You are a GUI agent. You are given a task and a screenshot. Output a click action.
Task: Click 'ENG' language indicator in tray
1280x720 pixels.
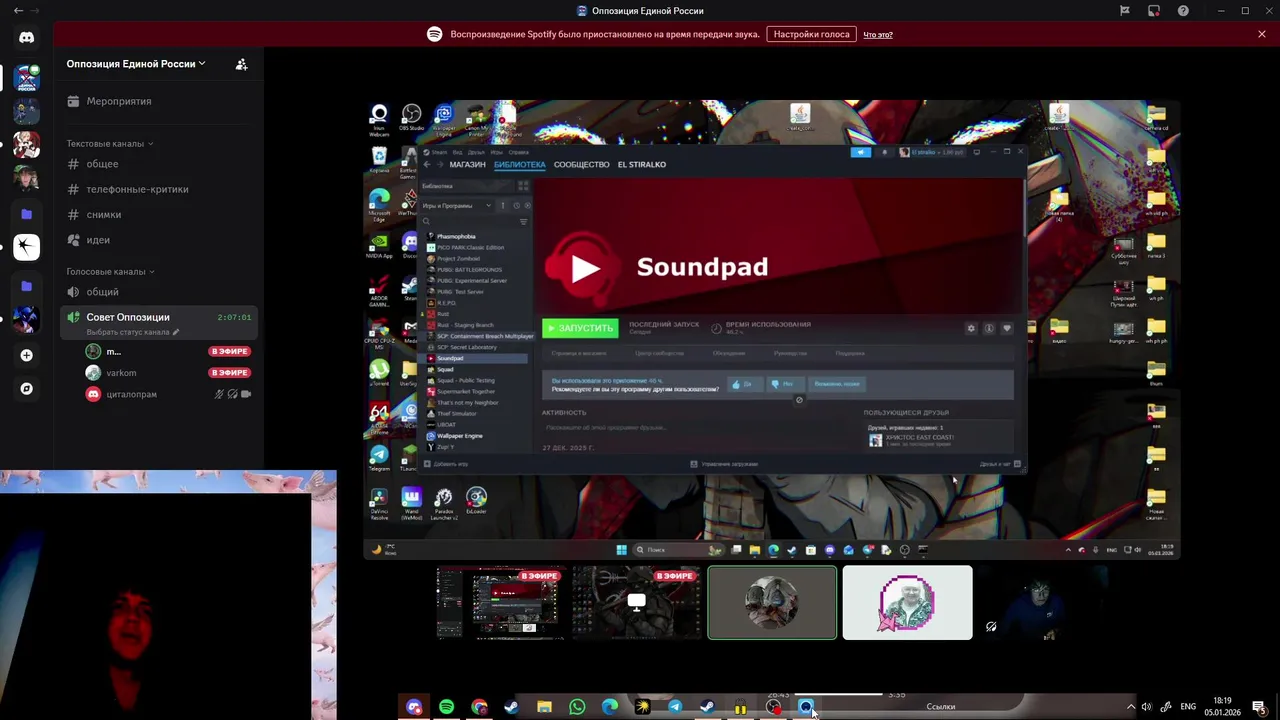pos(1188,707)
